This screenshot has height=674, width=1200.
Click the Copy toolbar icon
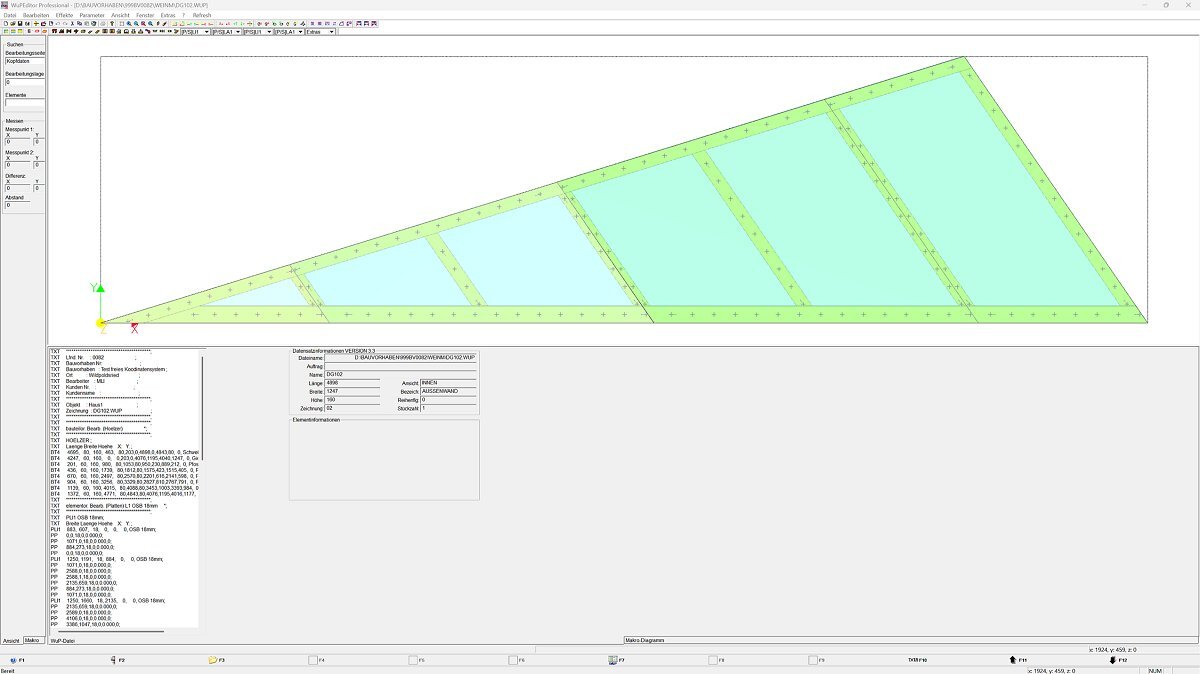coord(79,22)
